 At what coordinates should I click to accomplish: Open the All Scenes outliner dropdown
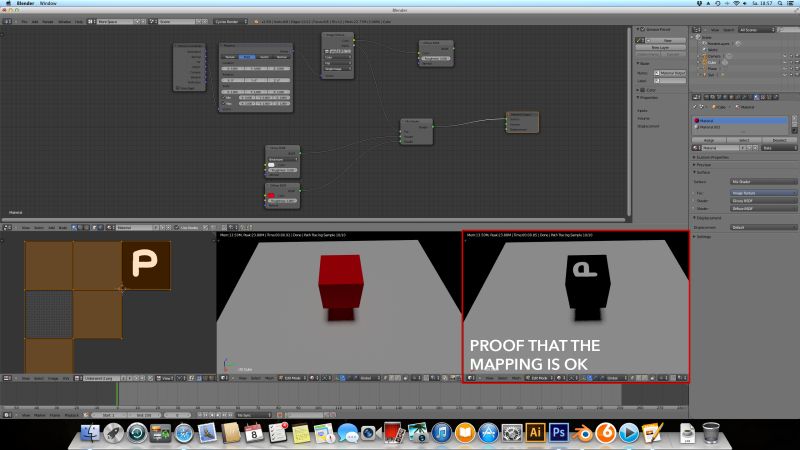pyautogui.click(x=757, y=30)
